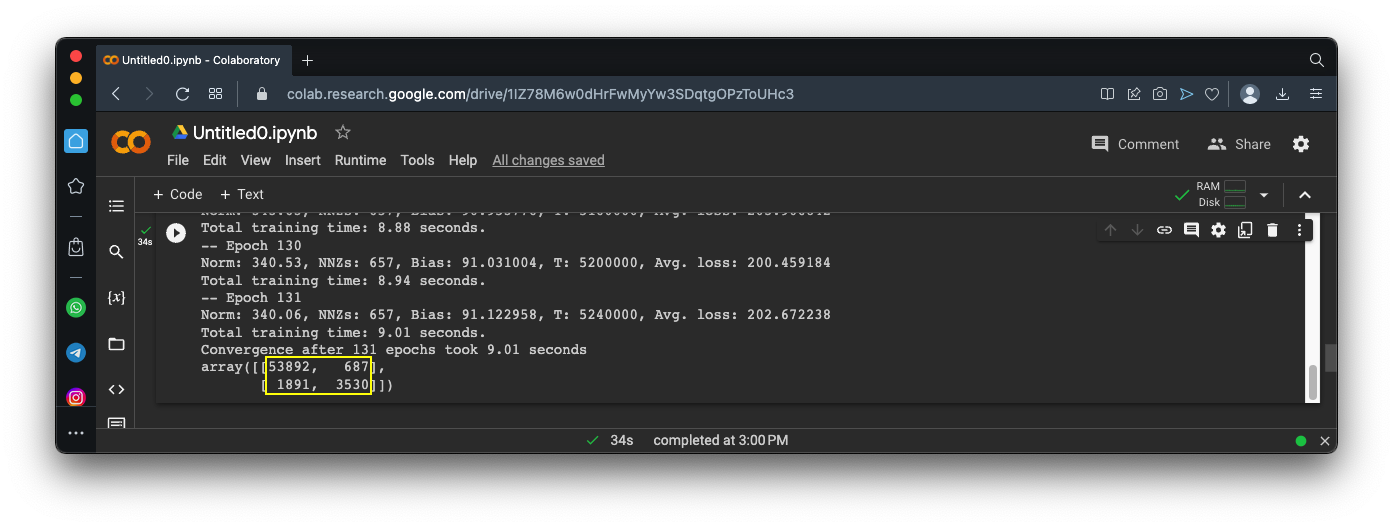Viewport: 1393px width, 527px height.
Task: Take a snapshot with camera icon
Action: (1160, 94)
